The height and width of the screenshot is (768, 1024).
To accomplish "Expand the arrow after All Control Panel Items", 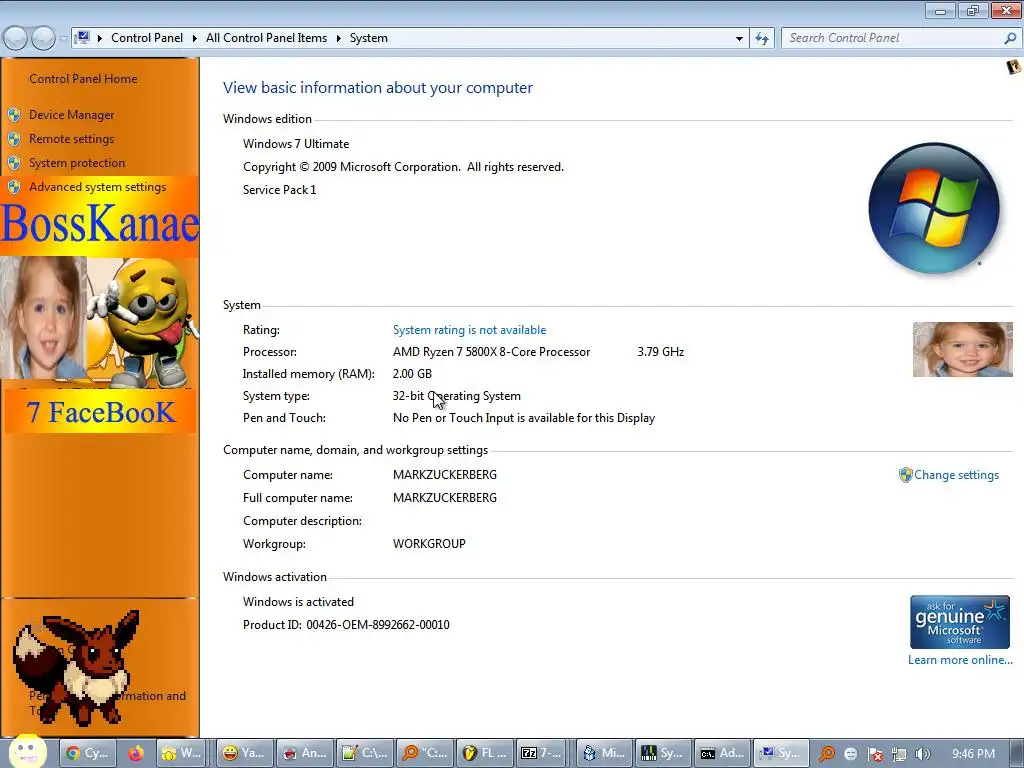I will [x=338, y=39].
